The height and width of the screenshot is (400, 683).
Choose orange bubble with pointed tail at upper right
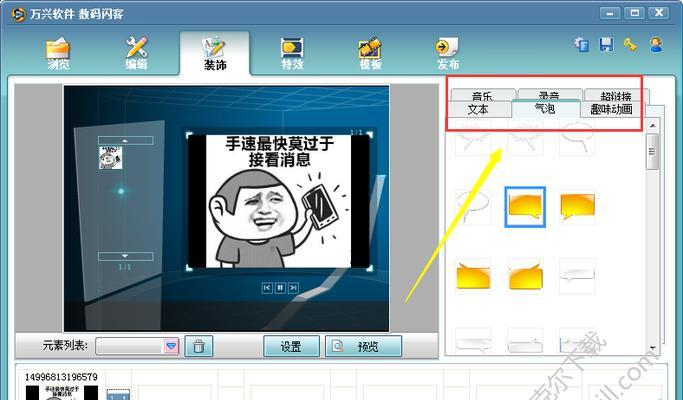[525, 276]
